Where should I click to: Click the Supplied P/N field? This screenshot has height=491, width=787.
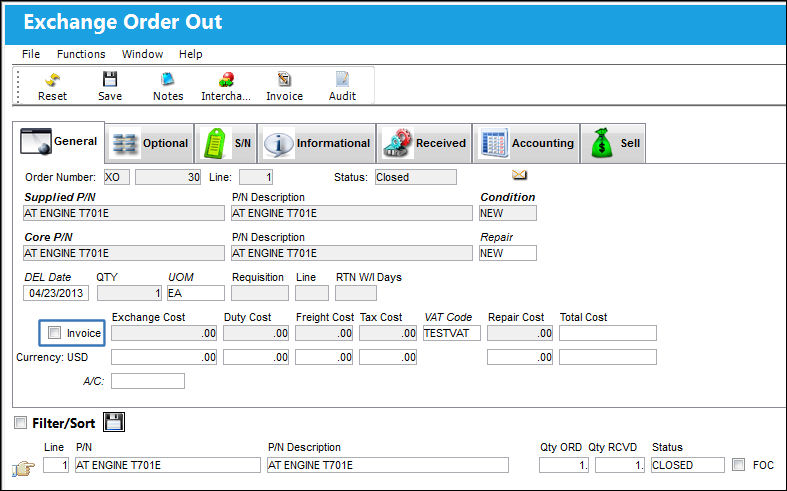pos(124,213)
